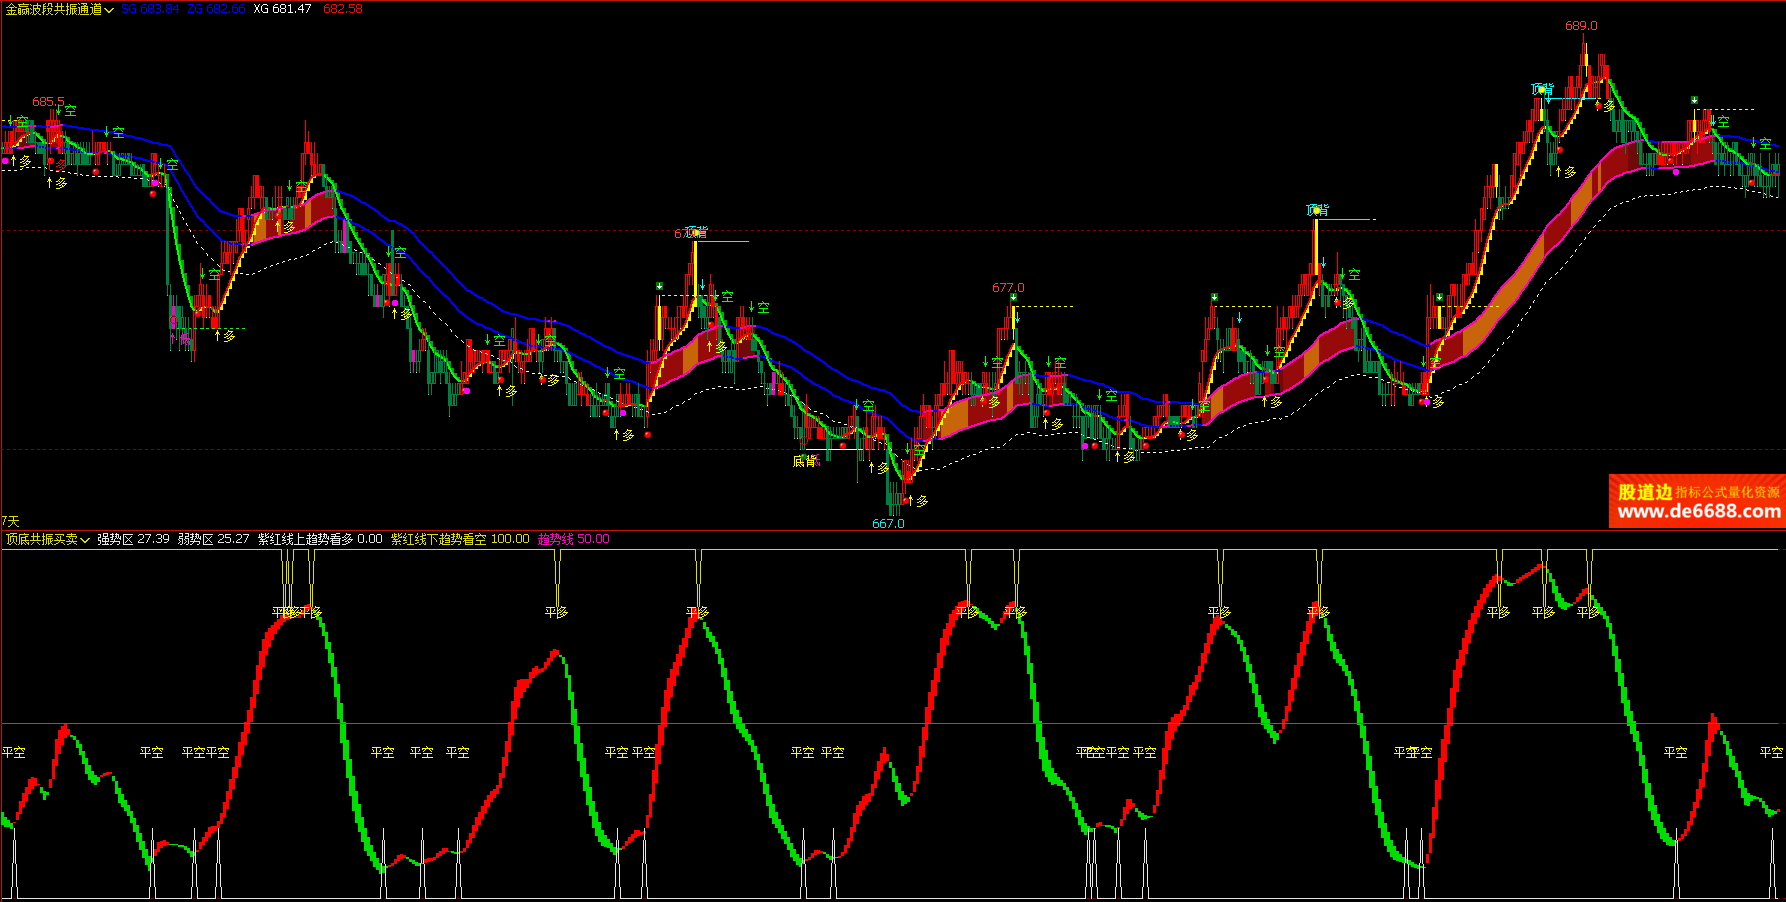Click the 667.0 low price label
The image size is (1786, 902).
coord(888,523)
